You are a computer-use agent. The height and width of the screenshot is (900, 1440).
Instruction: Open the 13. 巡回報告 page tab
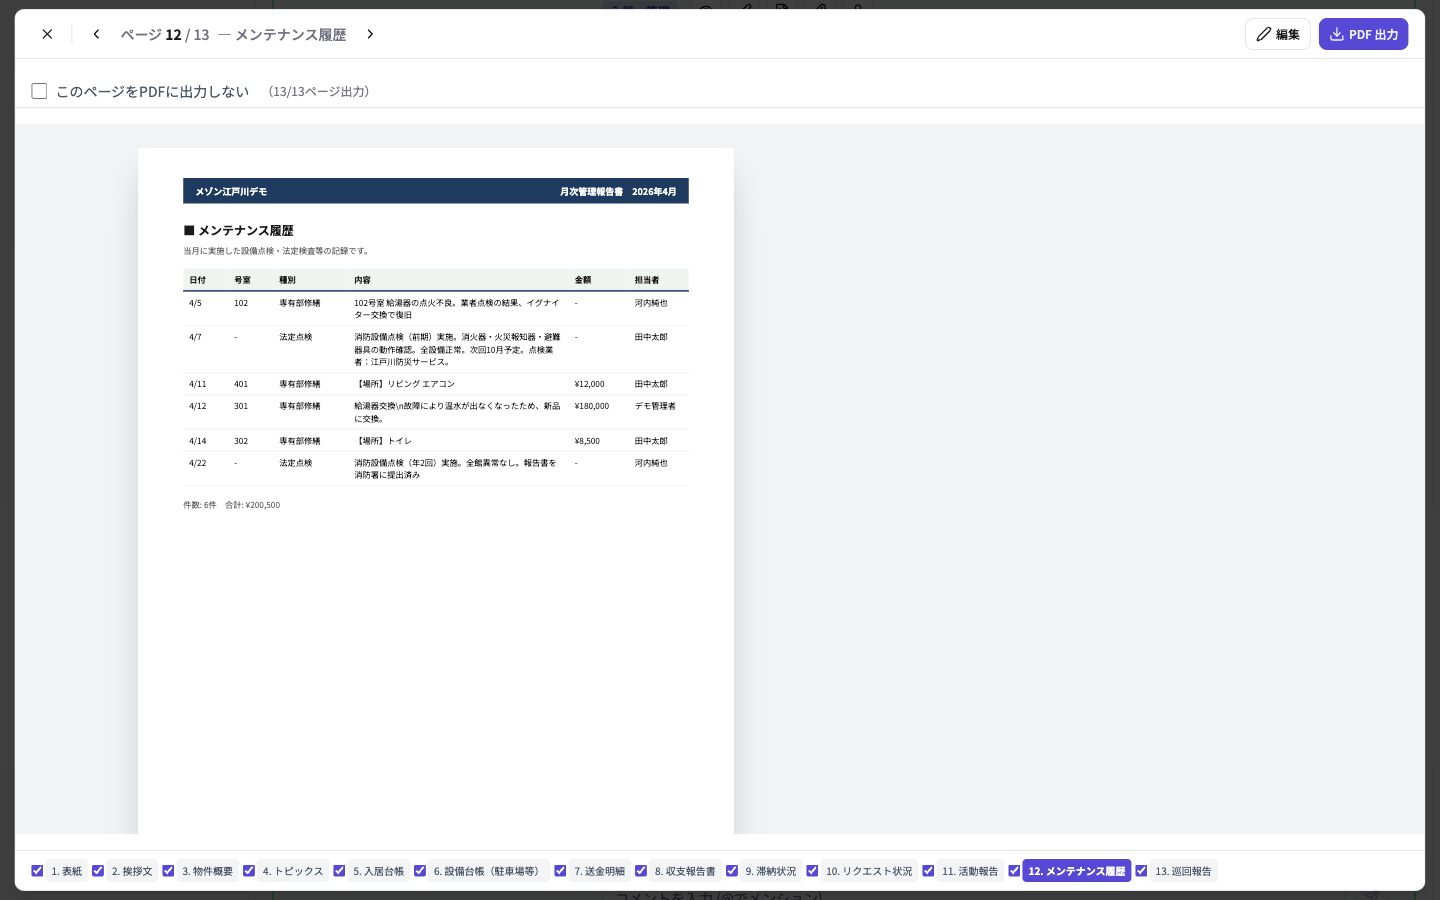(1183, 871)
